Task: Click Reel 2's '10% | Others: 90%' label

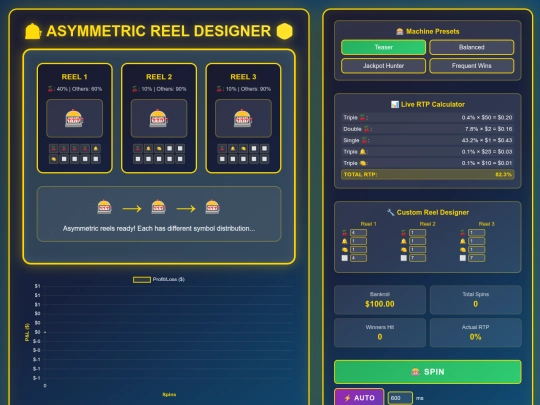Action: tap(159, 89)
